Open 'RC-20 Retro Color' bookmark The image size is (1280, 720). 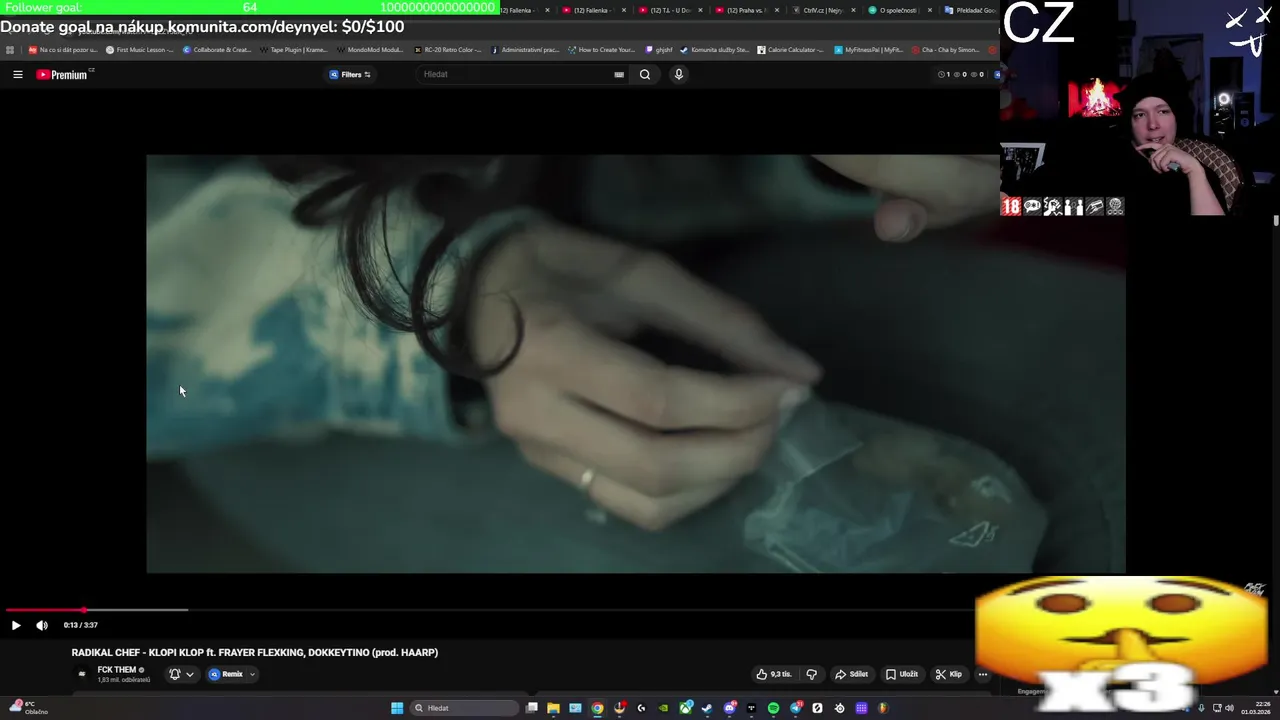tap(447, 49)
